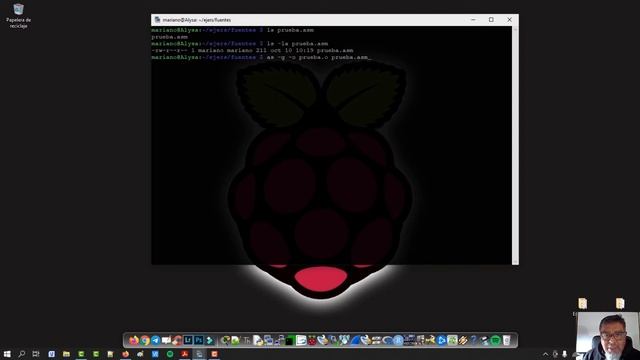This screenshot has height=360, width=640.
Task: Open Papelera de reciclaje desktop icon
Action: (18, 16)
